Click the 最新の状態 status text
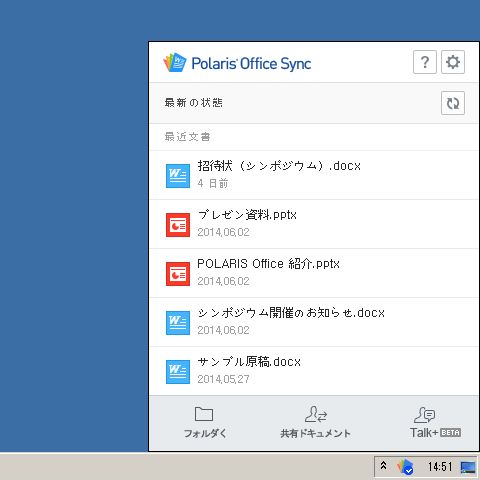The width and height of the screenshot is (480, 480). (193, 103)
